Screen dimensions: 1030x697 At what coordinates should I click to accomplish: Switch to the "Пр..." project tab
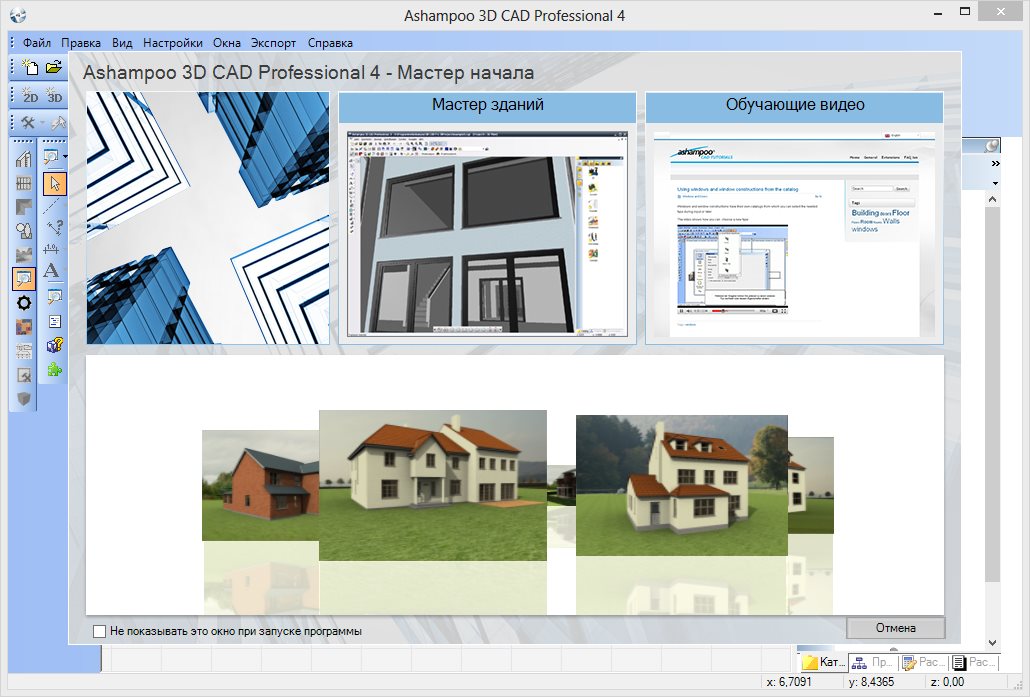click(874, 662)
